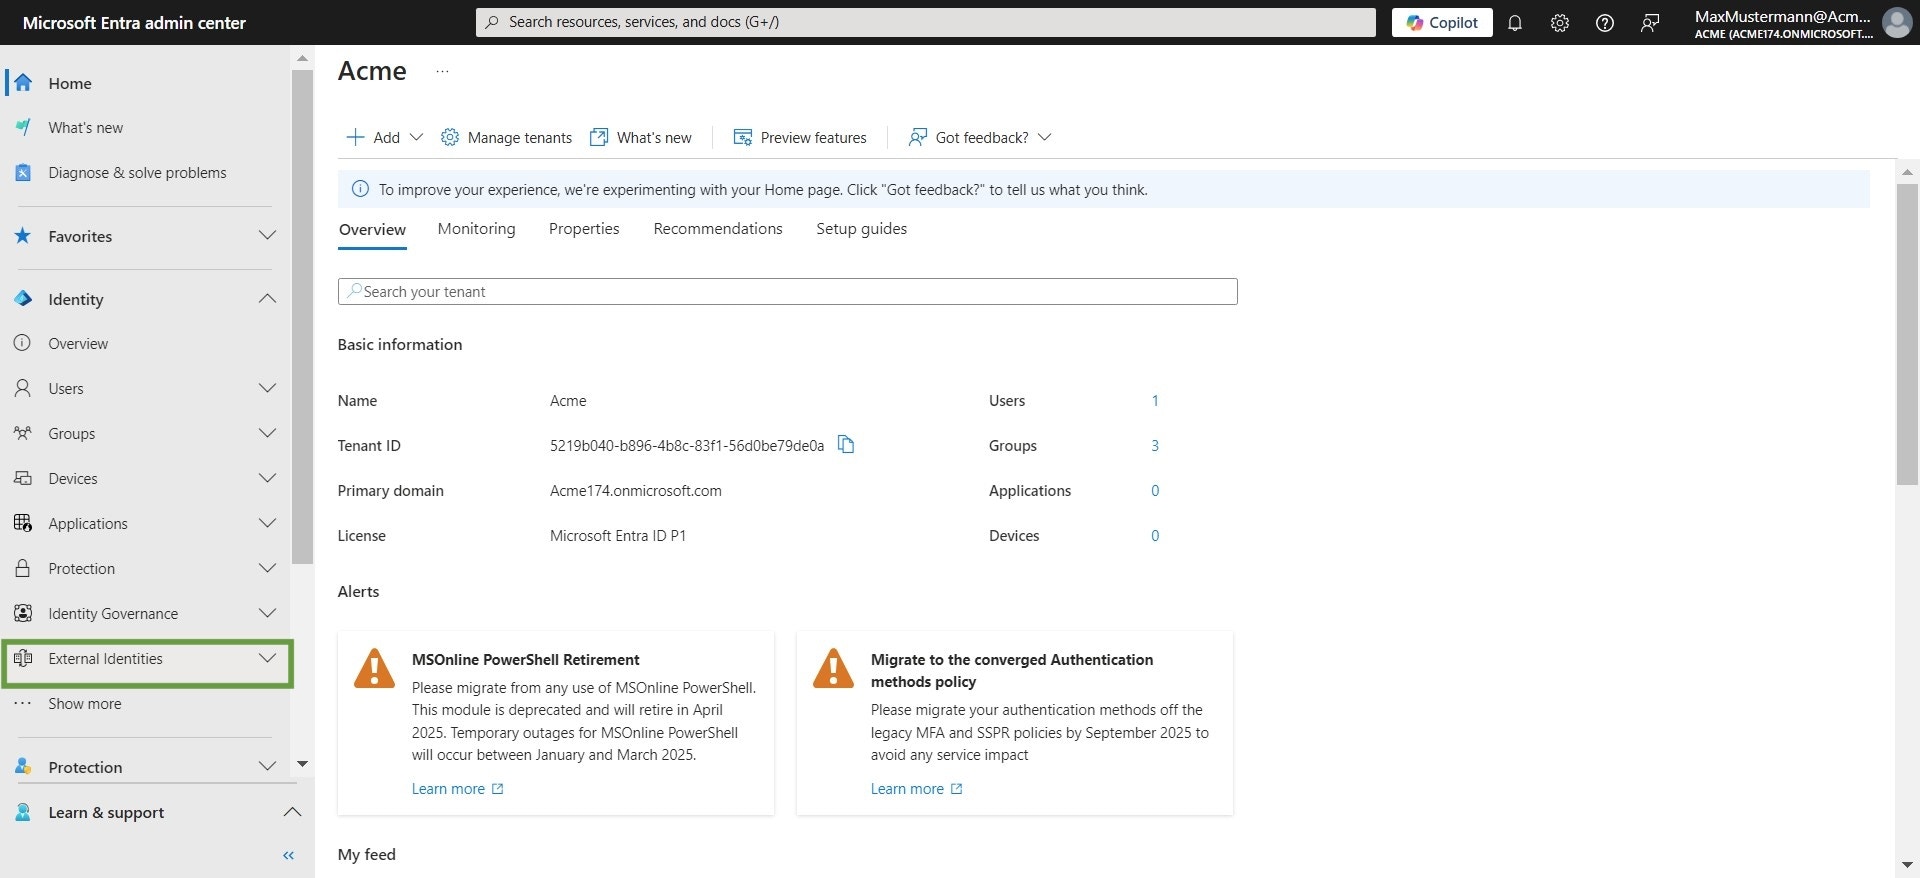Open the Add dropdown menu

(385, 137)
